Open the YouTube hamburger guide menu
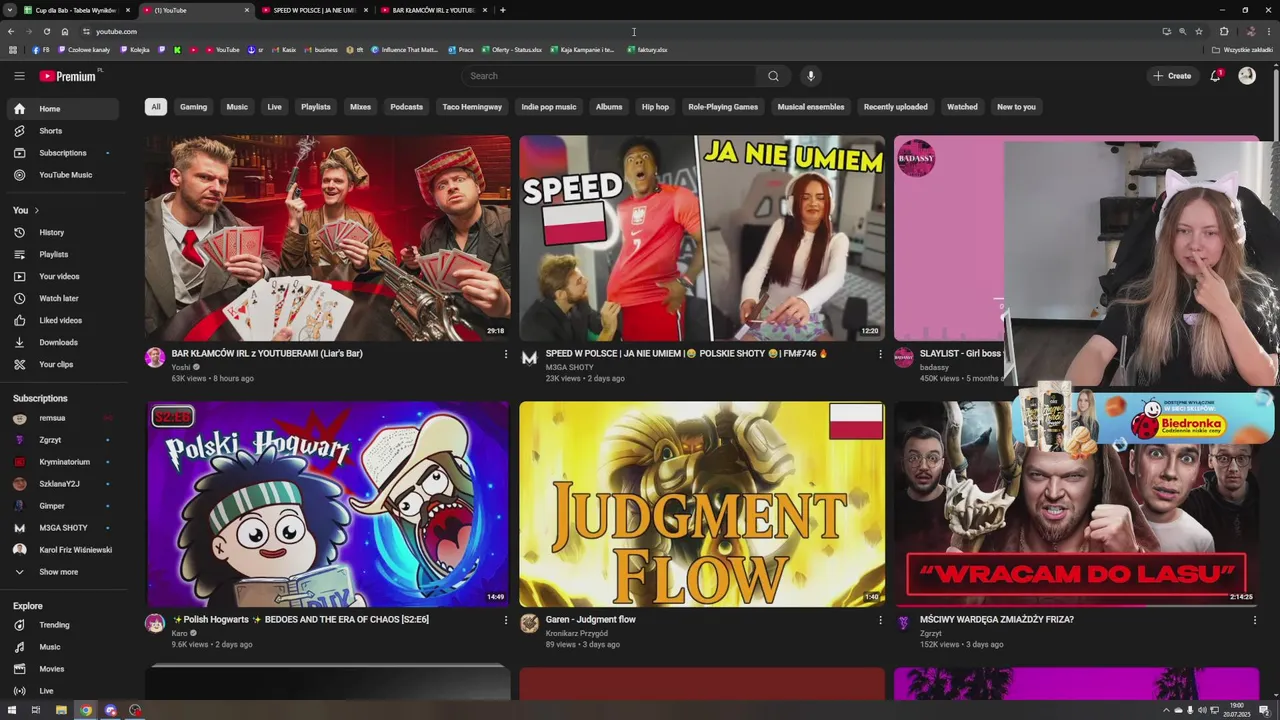Image resolution: width=1280 pixels, height=720 pixels. tap(19, 76)
